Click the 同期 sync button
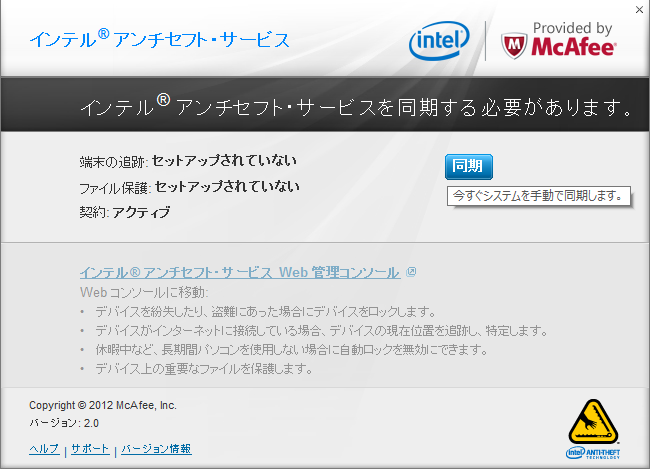Screen dimensions: 650x469 469,167
